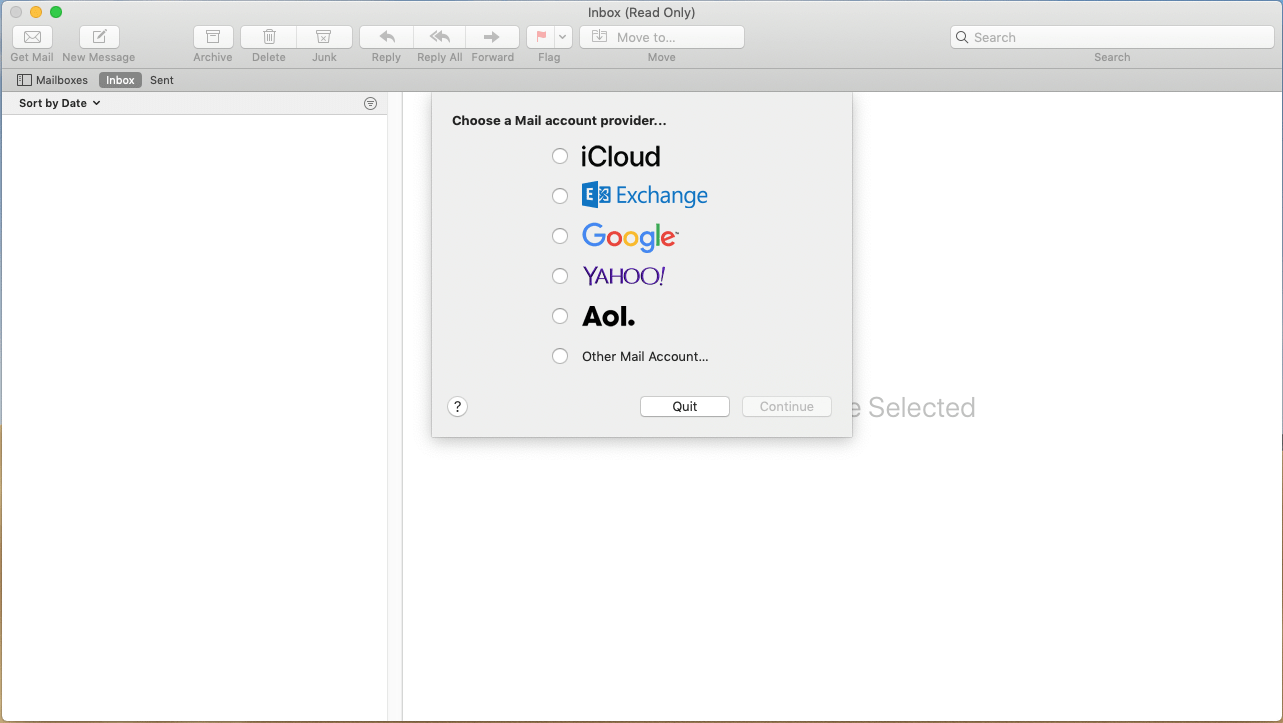Select the Inbox tab in favorites bar
1283x723 pixels.
[x=120, y=80]
